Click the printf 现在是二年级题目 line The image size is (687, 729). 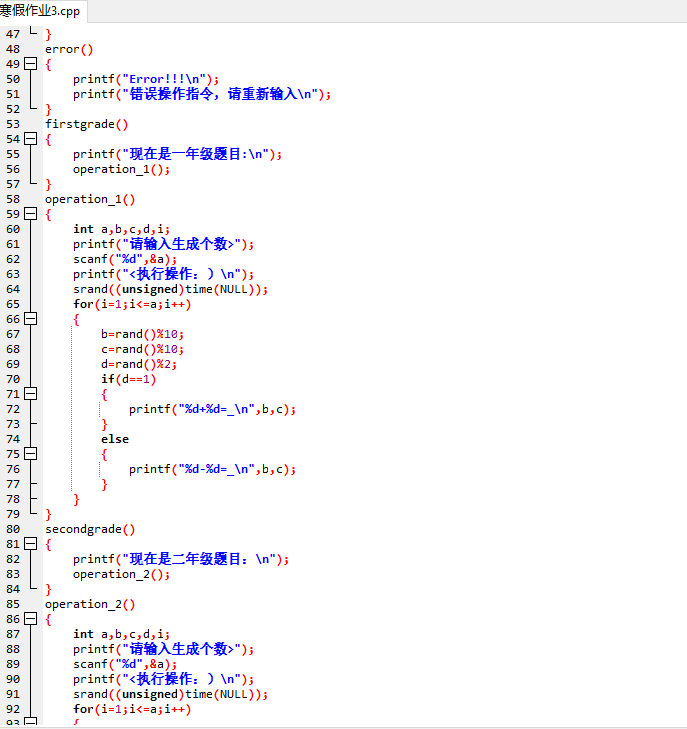[x=181, y=559]
